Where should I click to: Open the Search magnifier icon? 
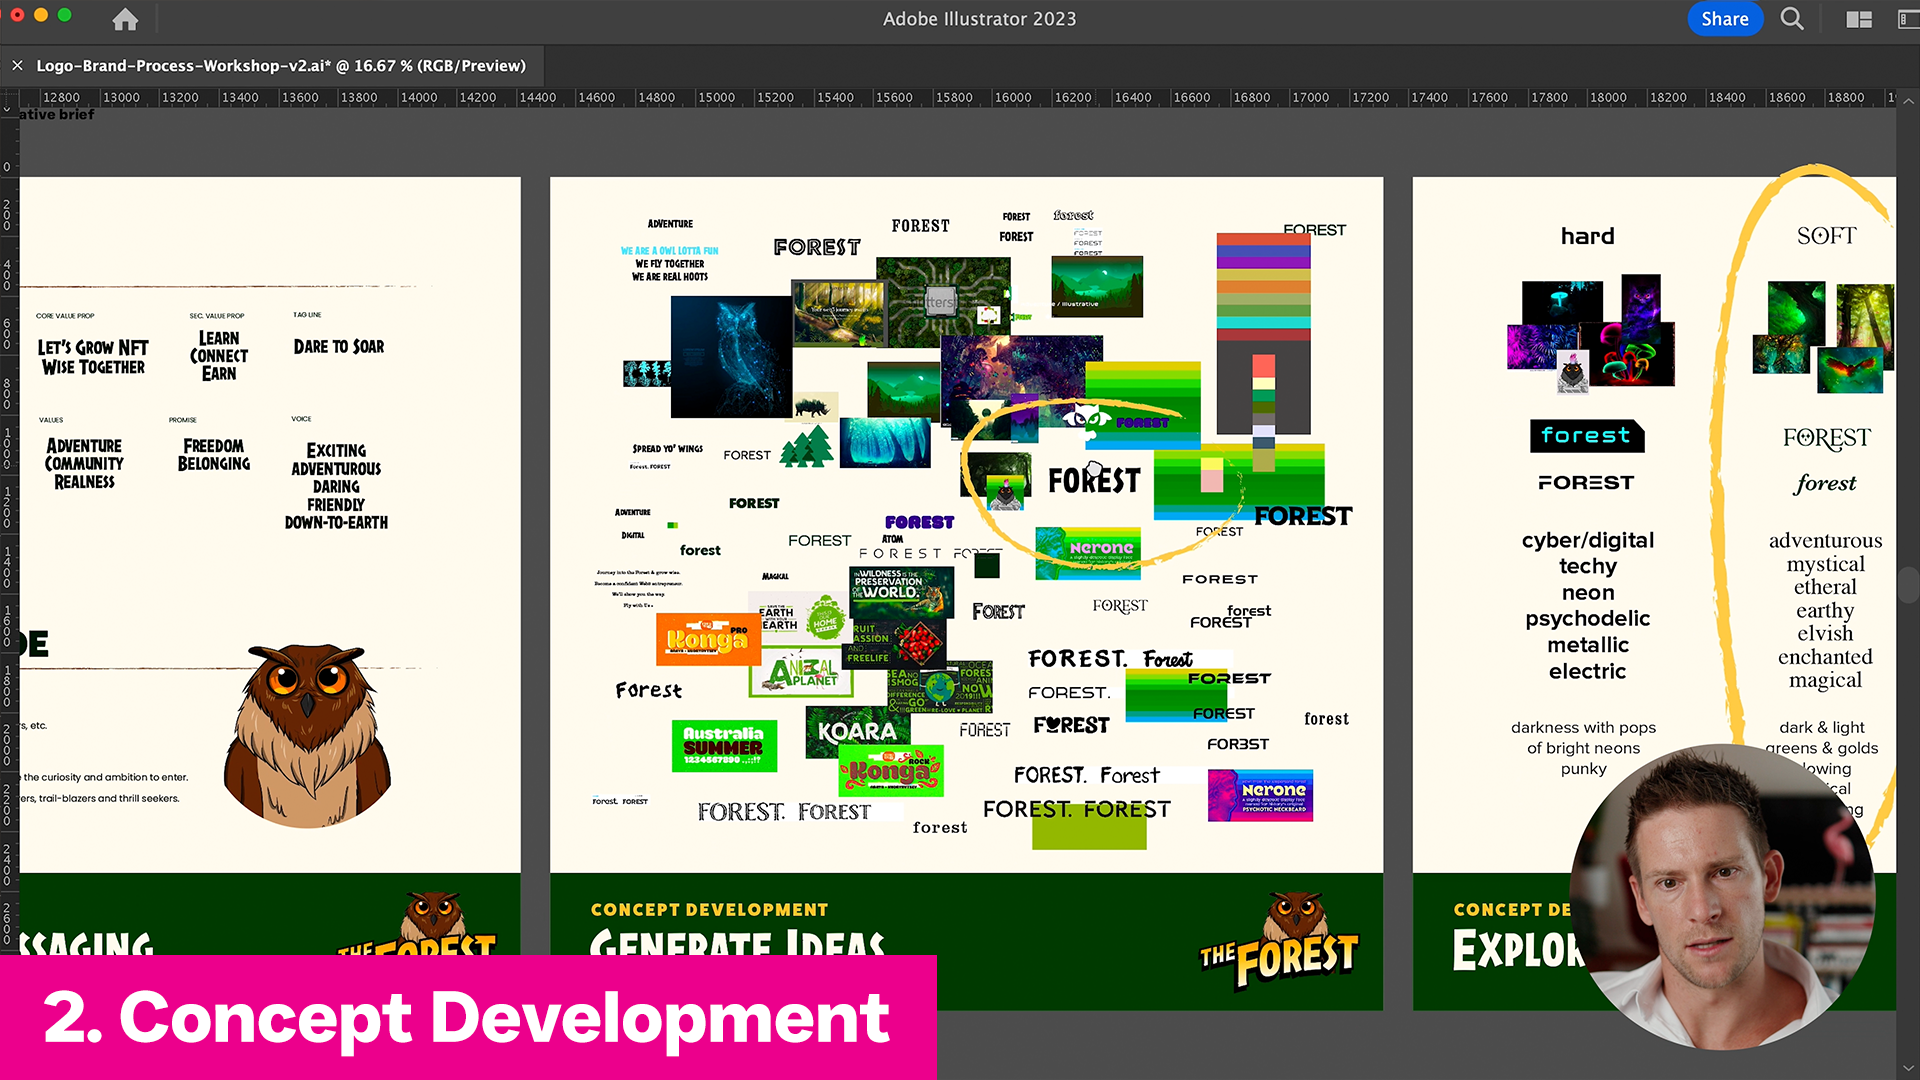1792,19
